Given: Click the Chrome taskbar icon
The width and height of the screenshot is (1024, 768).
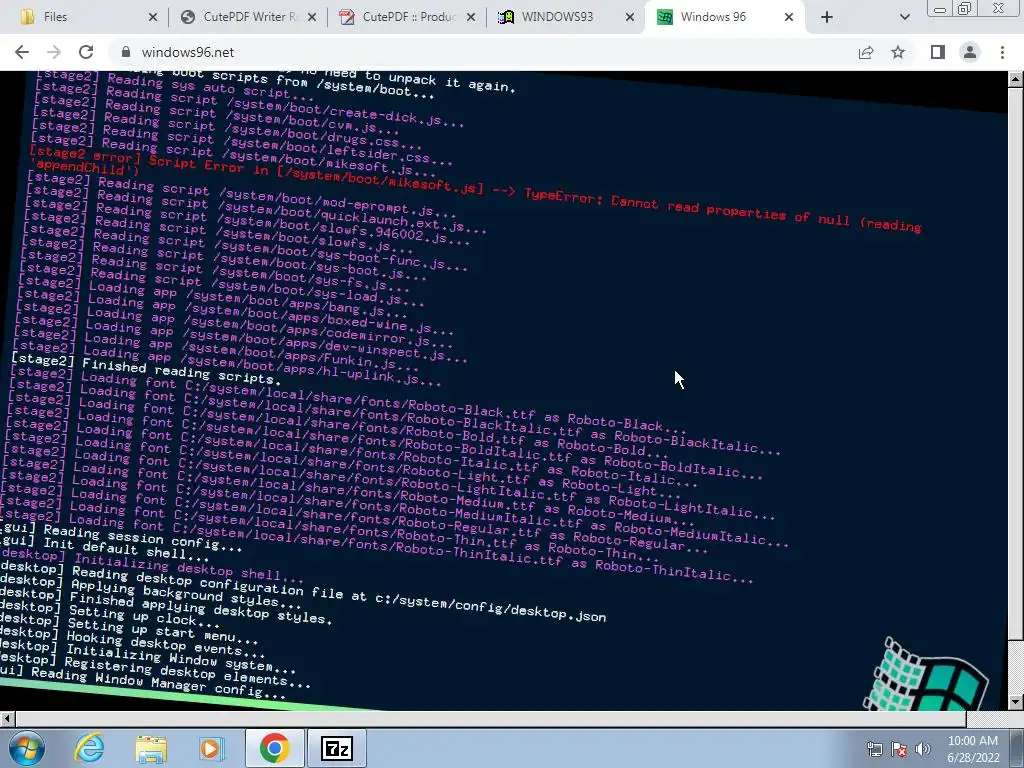Looking at the screenshot, I should (x=274, y=748).
